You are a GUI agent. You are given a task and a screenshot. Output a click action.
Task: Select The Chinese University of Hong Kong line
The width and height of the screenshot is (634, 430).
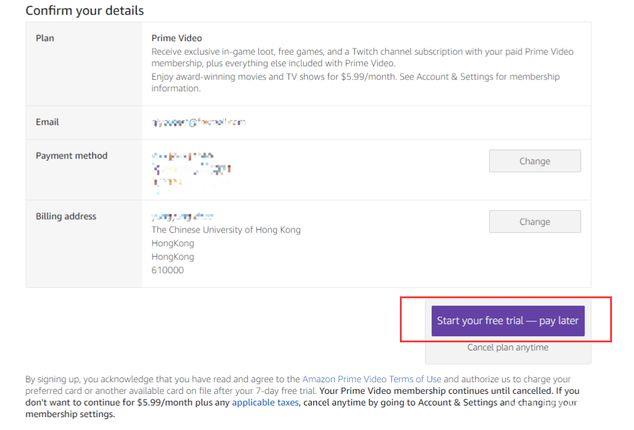tap(225, 230)
